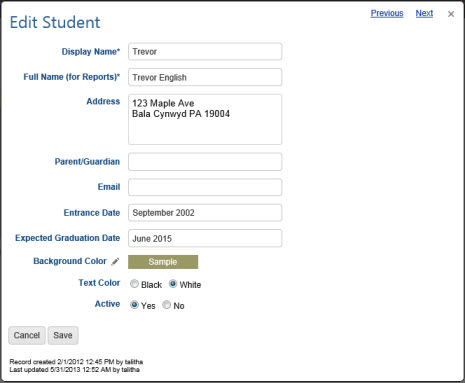Click the Background Color label
Screen dimensions: 465x383
pos(70,261)
